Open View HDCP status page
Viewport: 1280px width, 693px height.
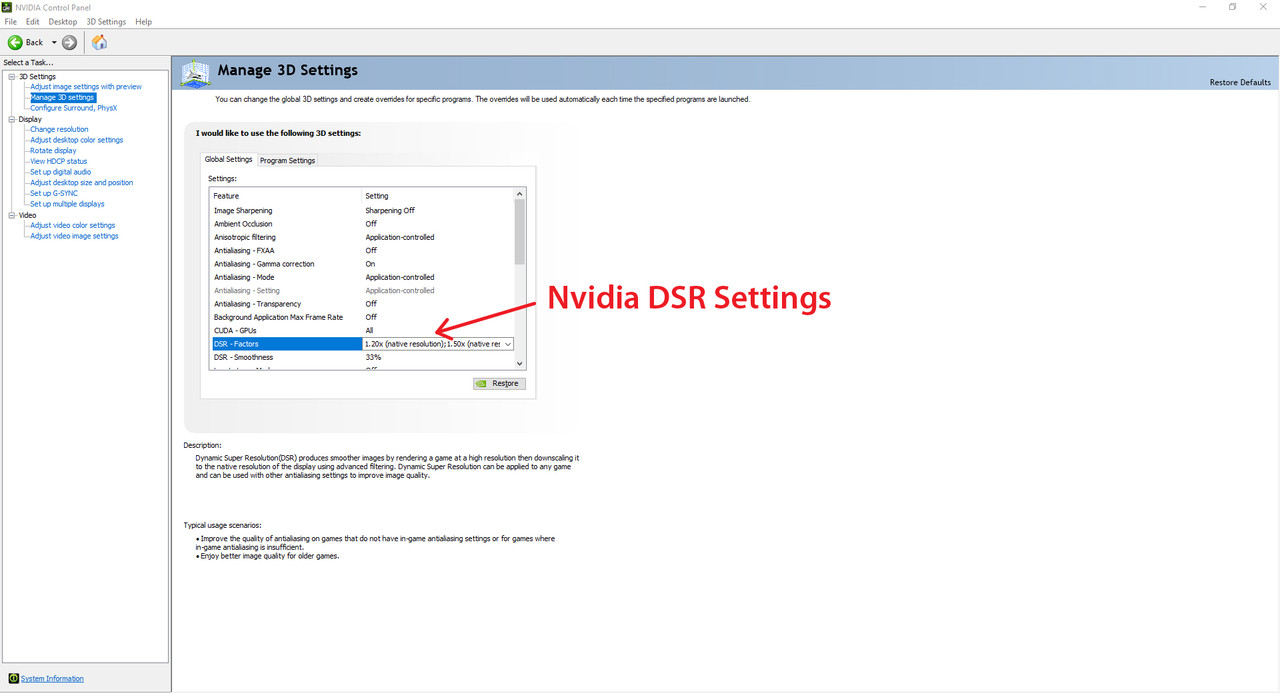click(58, 161)
